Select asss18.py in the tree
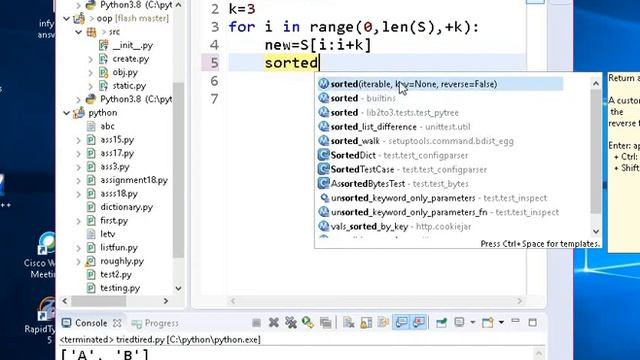The image size is (640, 360). coord(119,193)
